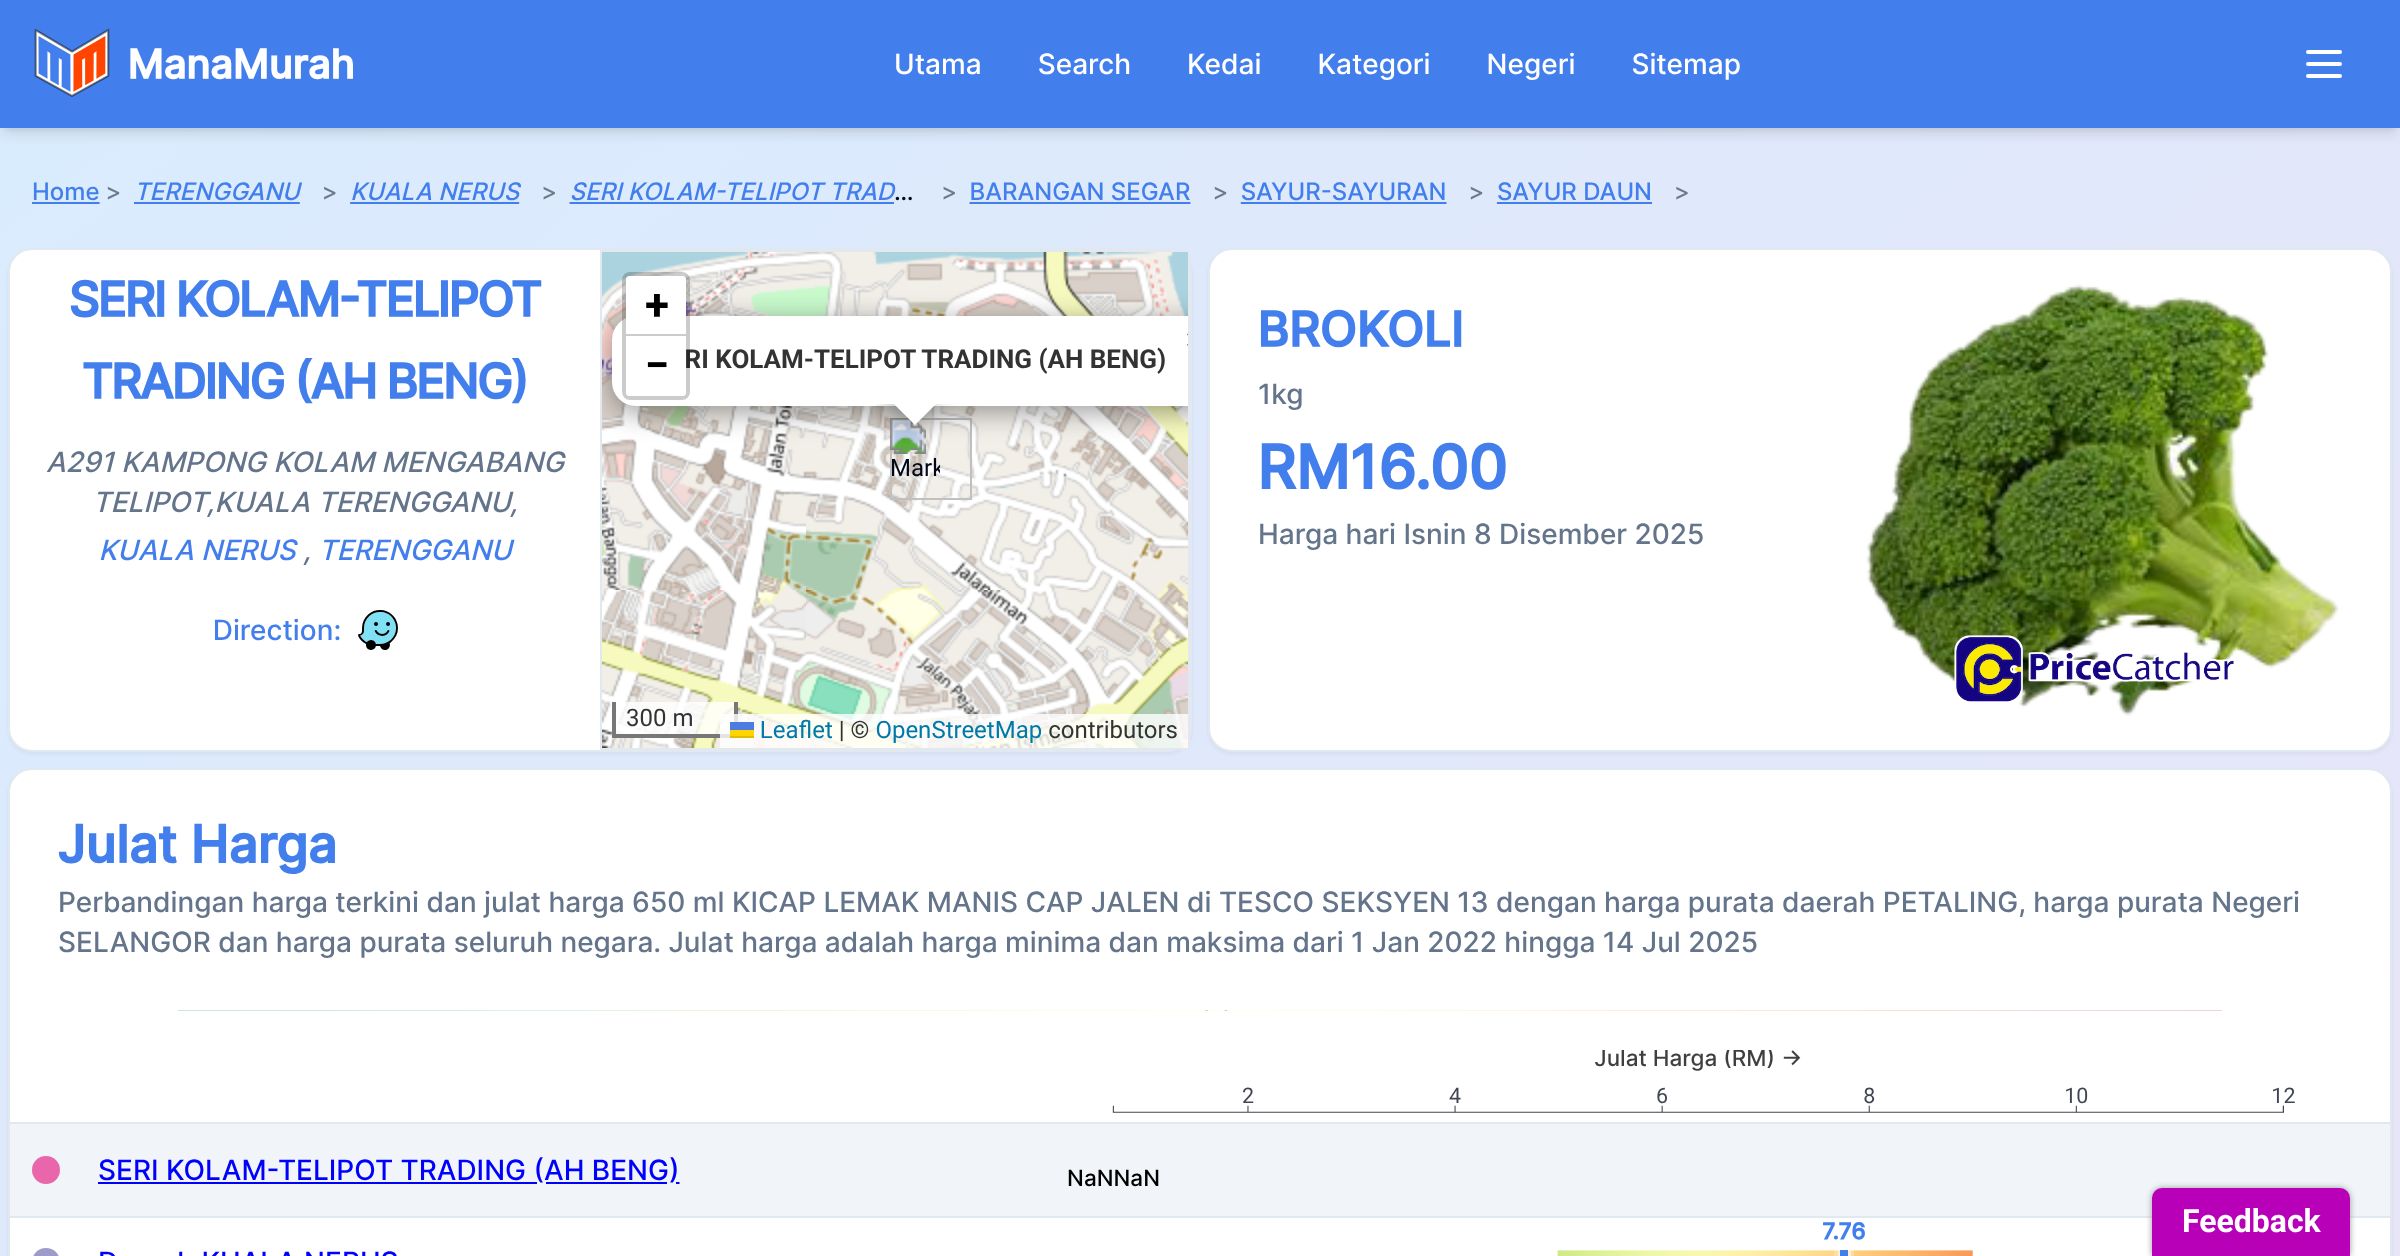Screen dimensions: 2400x1256
Task: Open SAYUR DAUN breadcrumb
Action: (x=1573, y=191)
